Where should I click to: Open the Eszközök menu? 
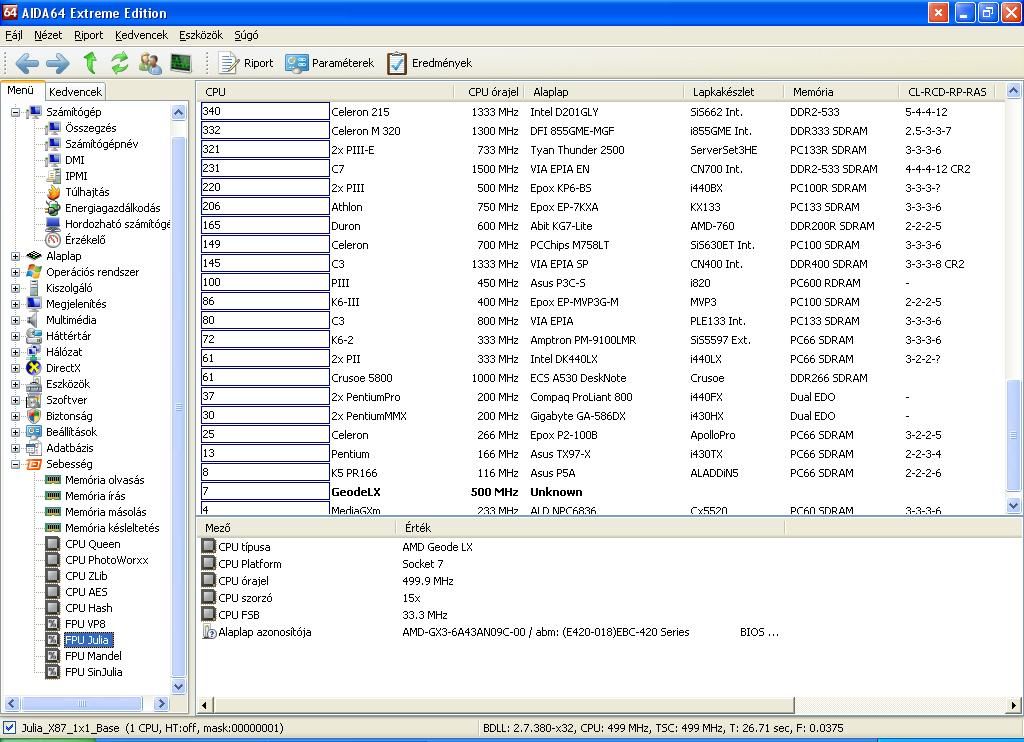pos(201,35)
